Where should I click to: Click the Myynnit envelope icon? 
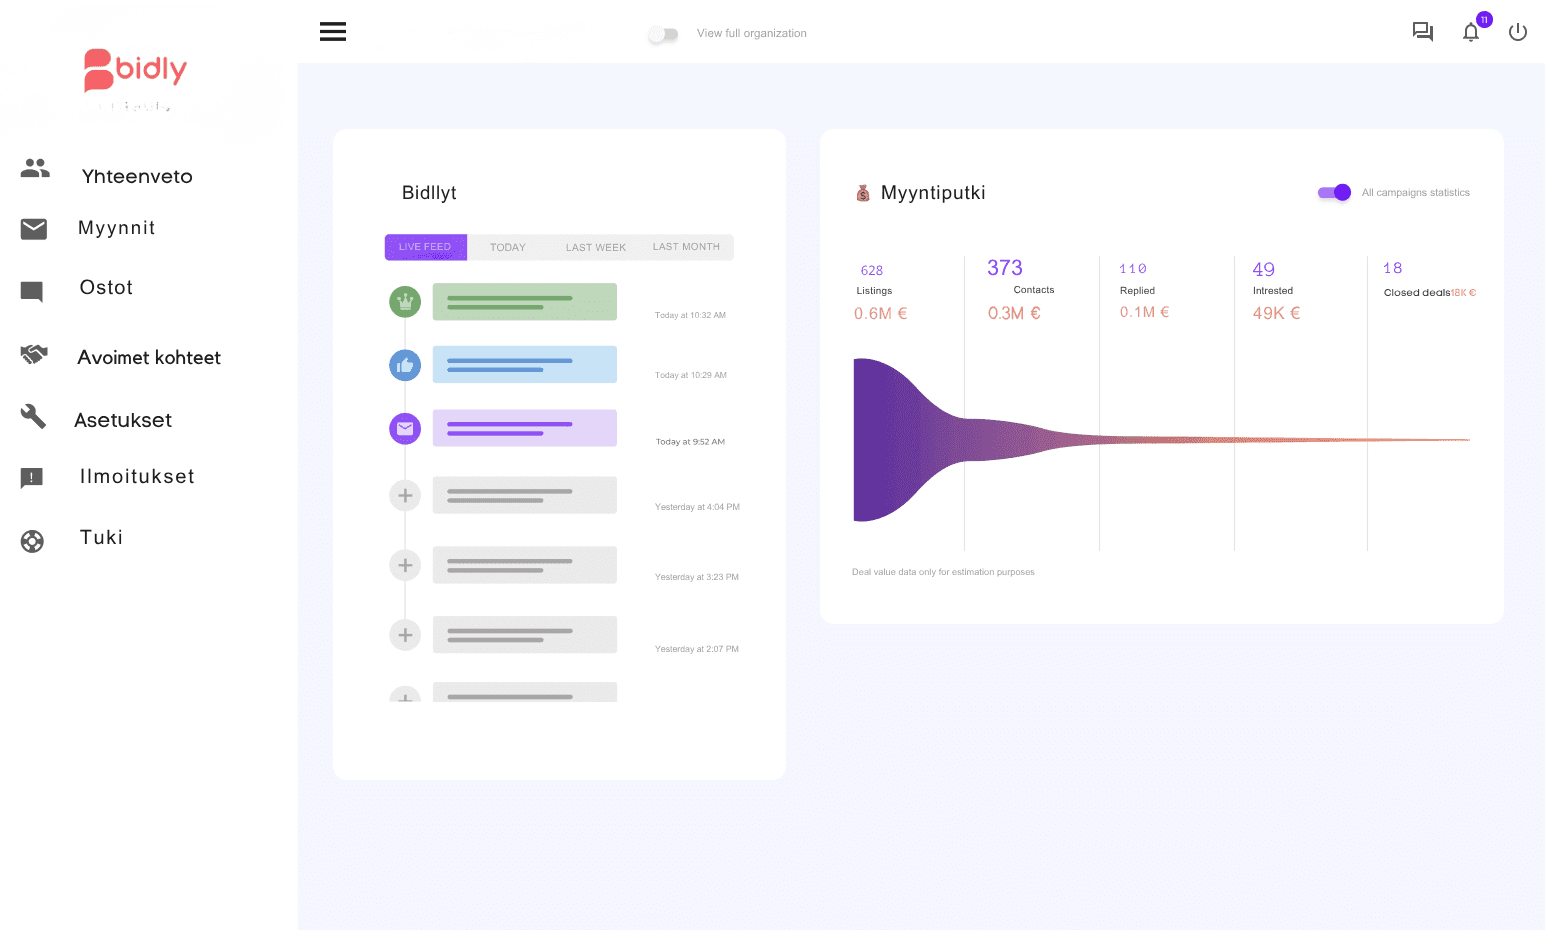tap(34, 229)
